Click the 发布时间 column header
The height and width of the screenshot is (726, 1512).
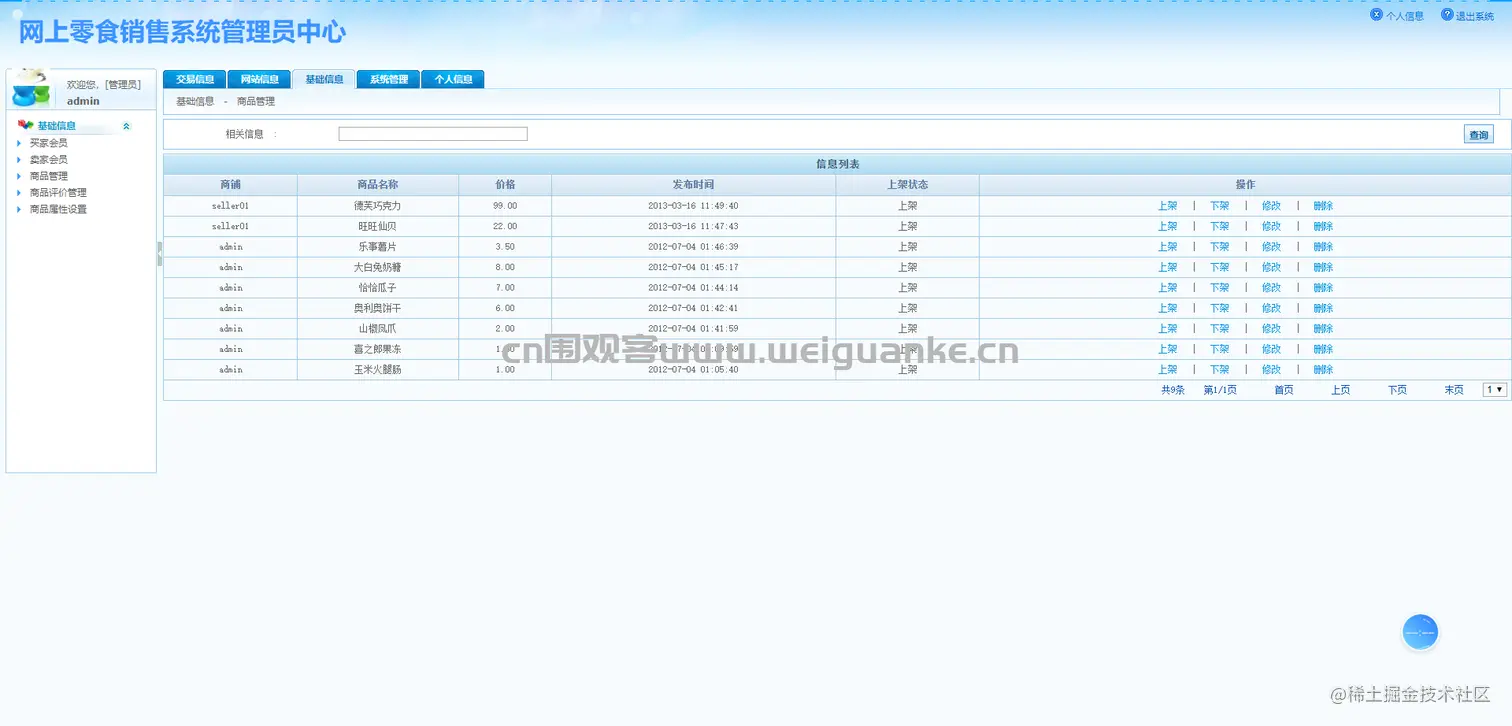(693, 185)
